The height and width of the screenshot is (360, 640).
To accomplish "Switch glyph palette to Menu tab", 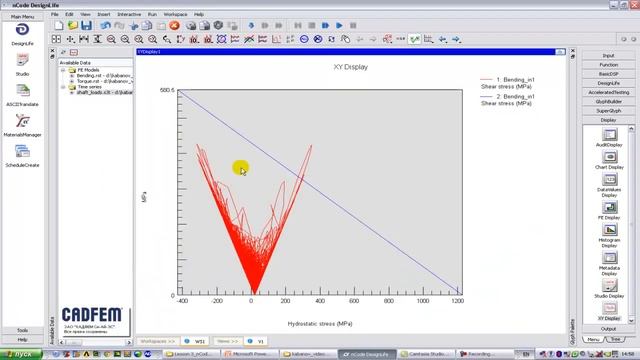I will pyautogui.click(x=593, y=340).
